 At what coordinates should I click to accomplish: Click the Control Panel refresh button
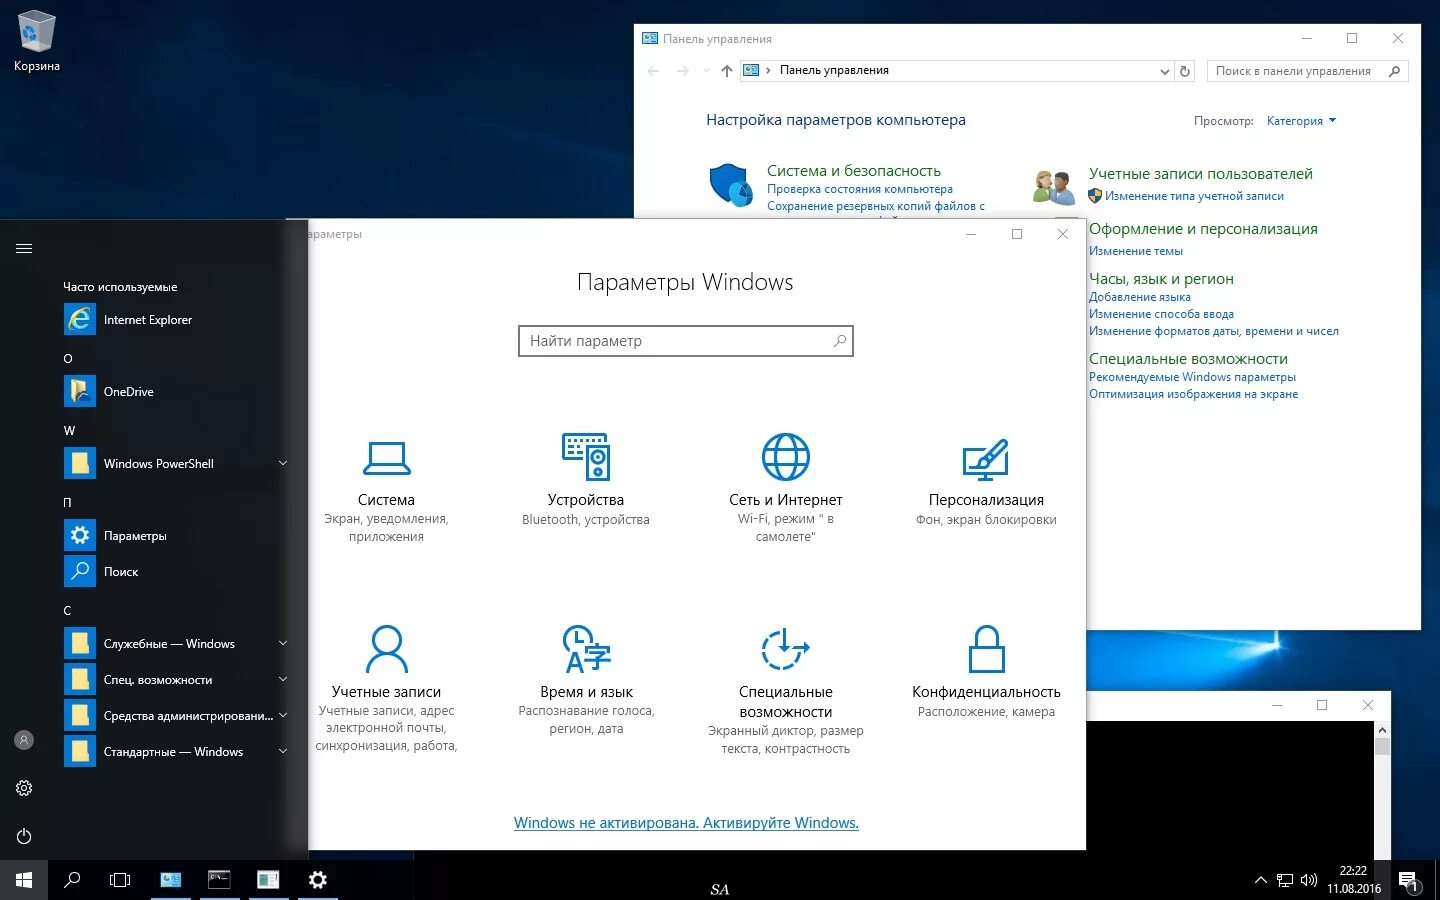point(1185,71)
